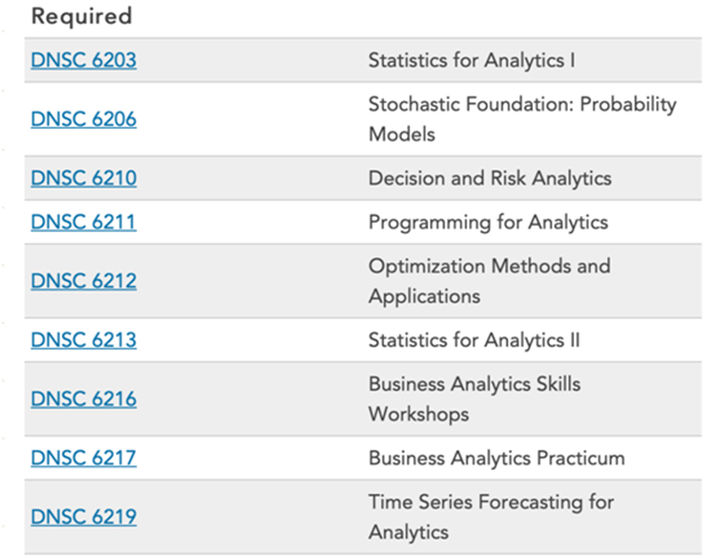This screenshot has height=558, width=720.
Task: Follow the DNSC 6210 link
Action: pos(84,178)
